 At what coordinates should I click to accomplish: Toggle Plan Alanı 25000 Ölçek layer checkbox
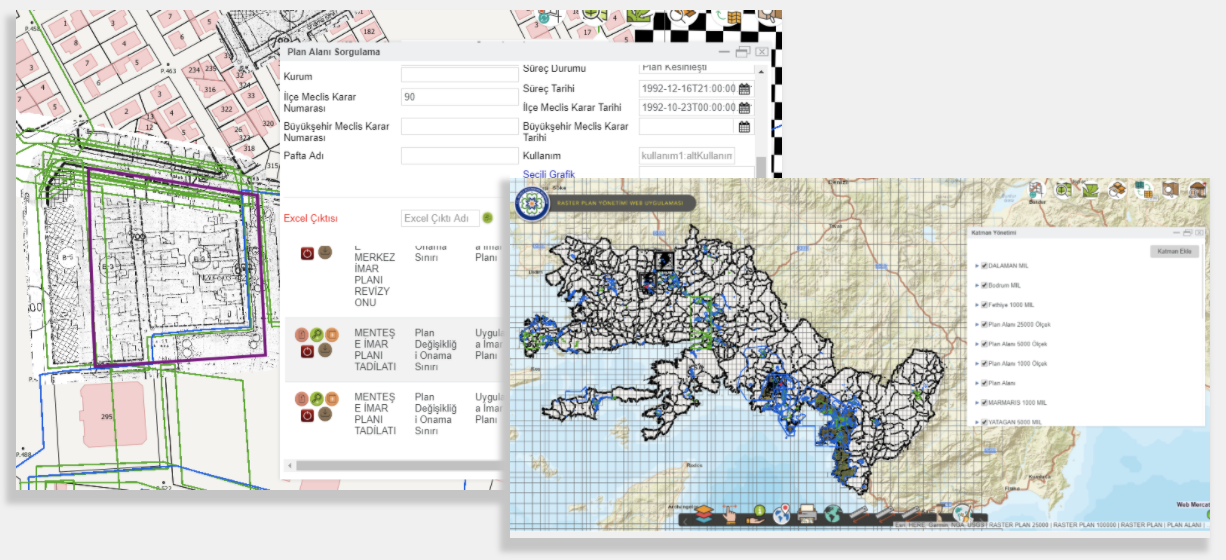984,324
